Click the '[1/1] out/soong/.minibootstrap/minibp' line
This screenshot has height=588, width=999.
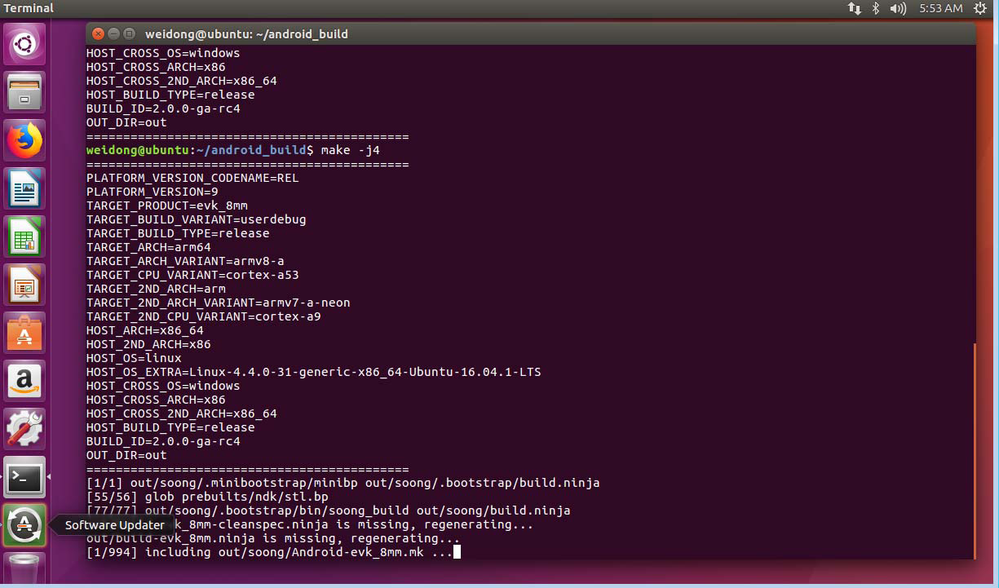343,483
